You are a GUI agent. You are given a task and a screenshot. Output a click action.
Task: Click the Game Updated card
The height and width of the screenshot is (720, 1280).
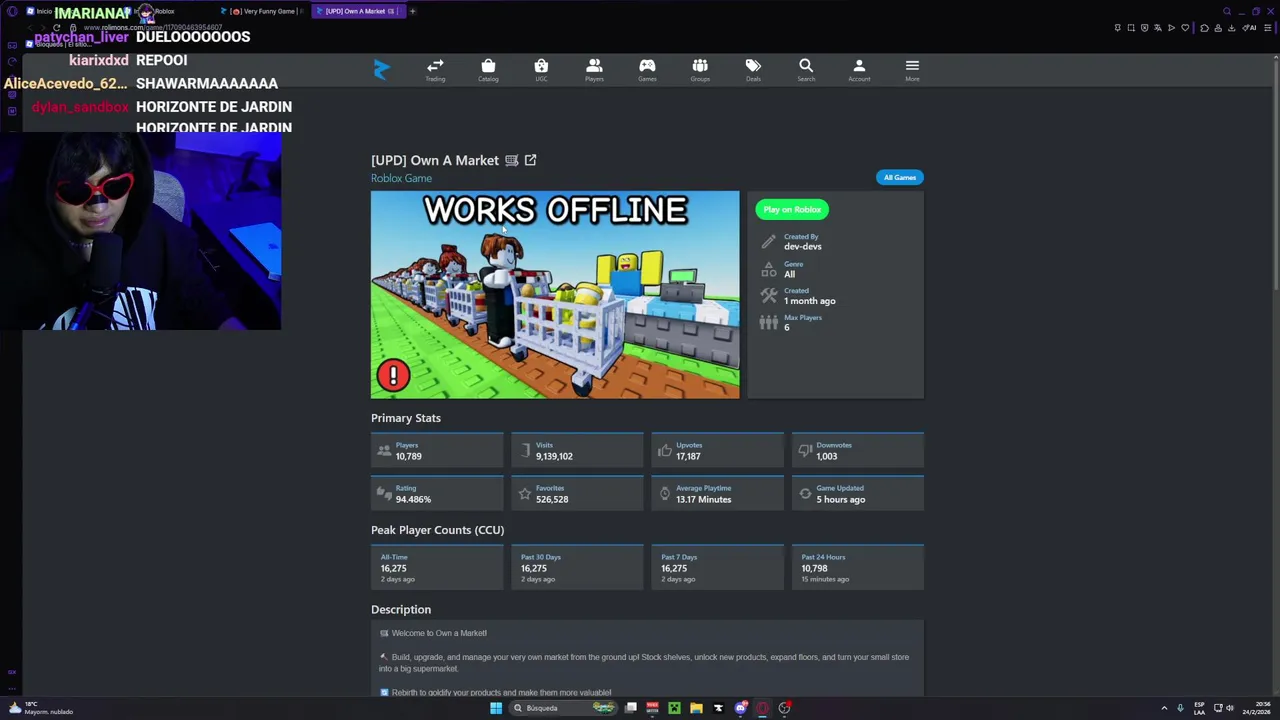pyautogui.click(x=858, y=493)
